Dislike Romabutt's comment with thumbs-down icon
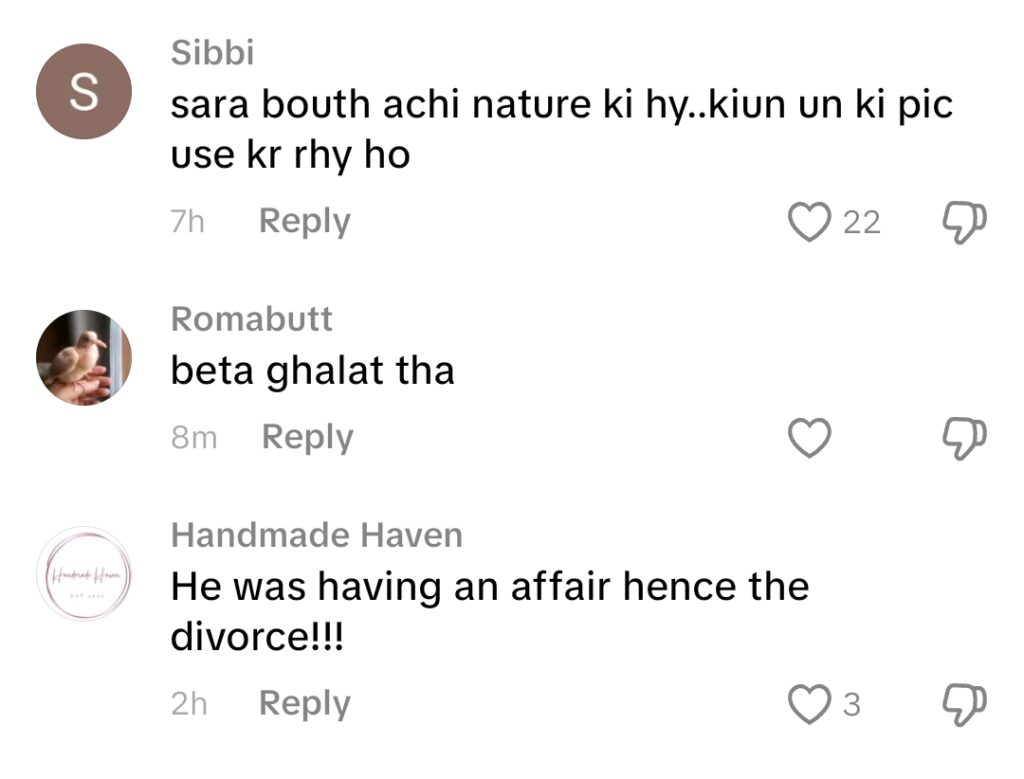Image resolution: width=1024 pixels, height=779 pixels. (x=964, y=438)
